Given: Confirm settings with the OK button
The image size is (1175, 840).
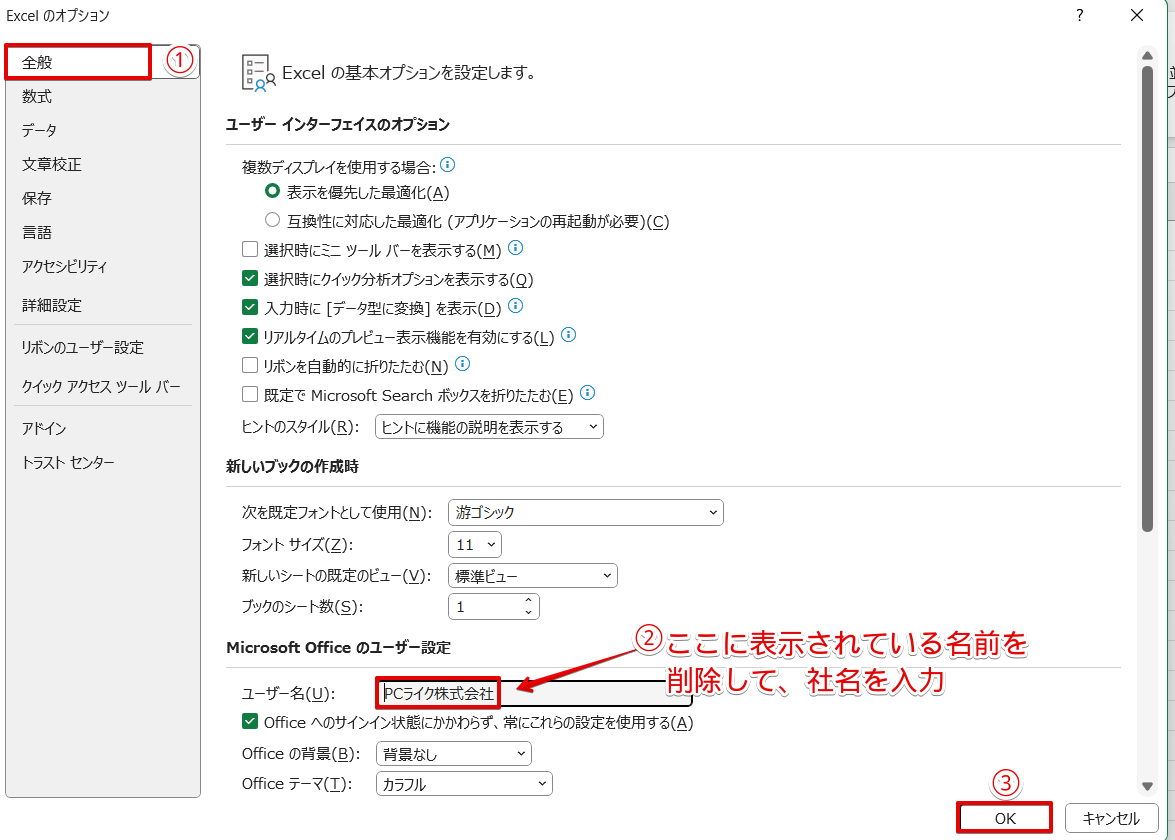Looking at the screenshot, I should coord(1003,817).
